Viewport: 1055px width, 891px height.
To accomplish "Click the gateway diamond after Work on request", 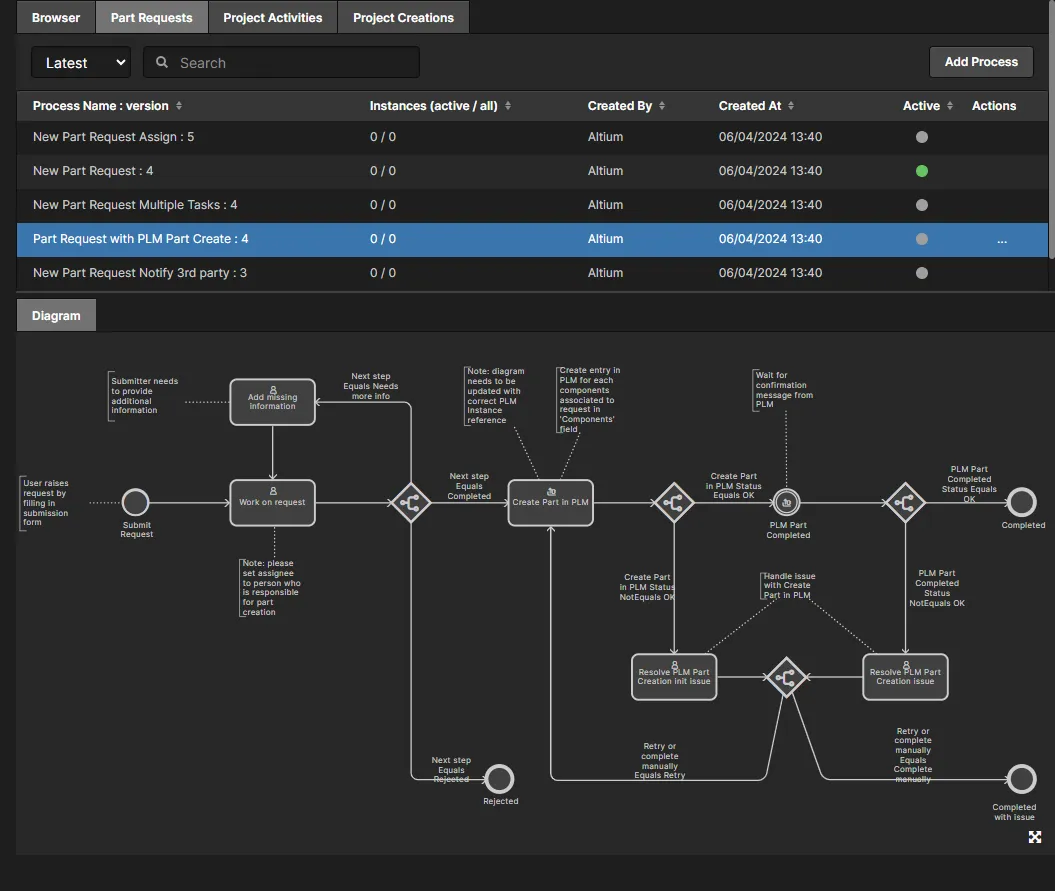I will [x=410, y=503].
